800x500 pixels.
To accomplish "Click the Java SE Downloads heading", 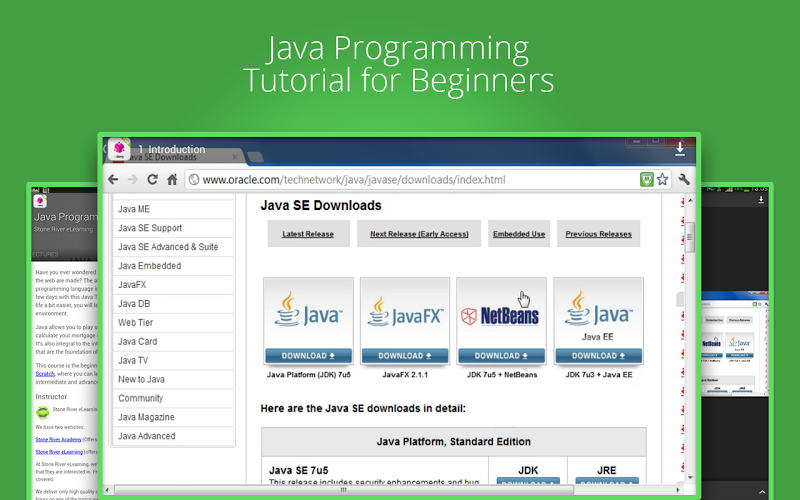I will (321, 206).
